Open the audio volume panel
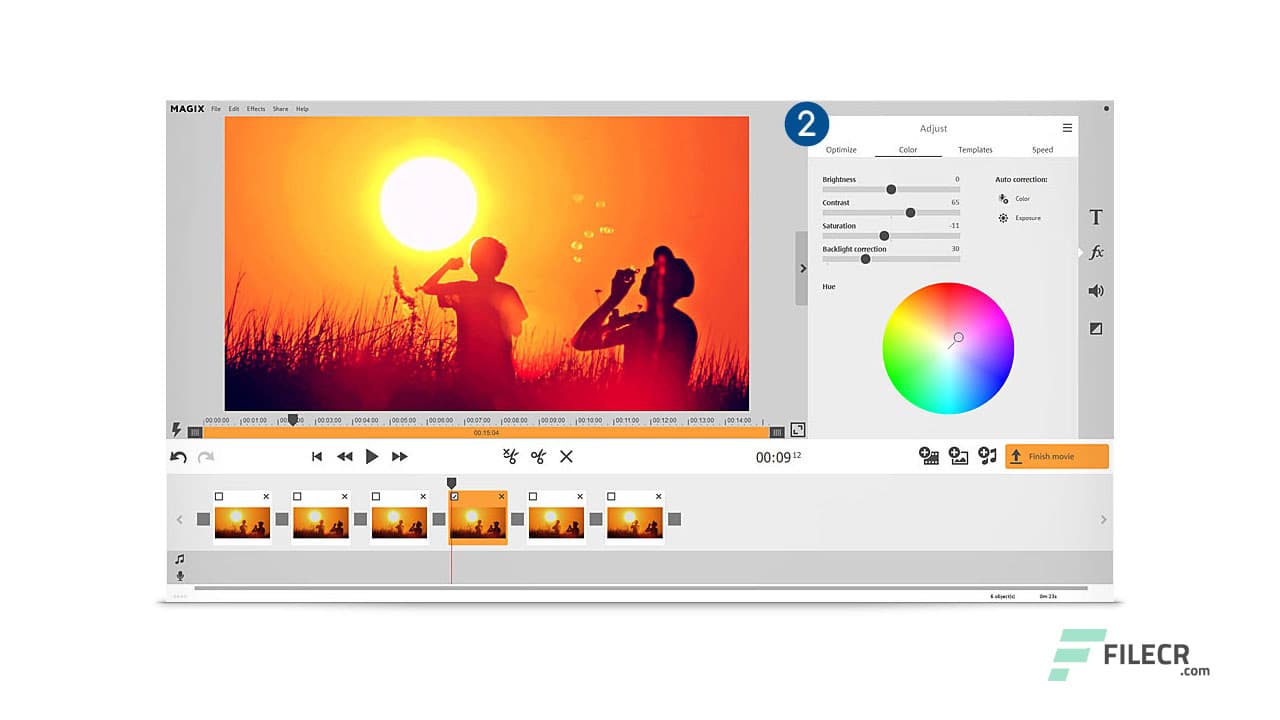1280x720 pixels. 1095,290
